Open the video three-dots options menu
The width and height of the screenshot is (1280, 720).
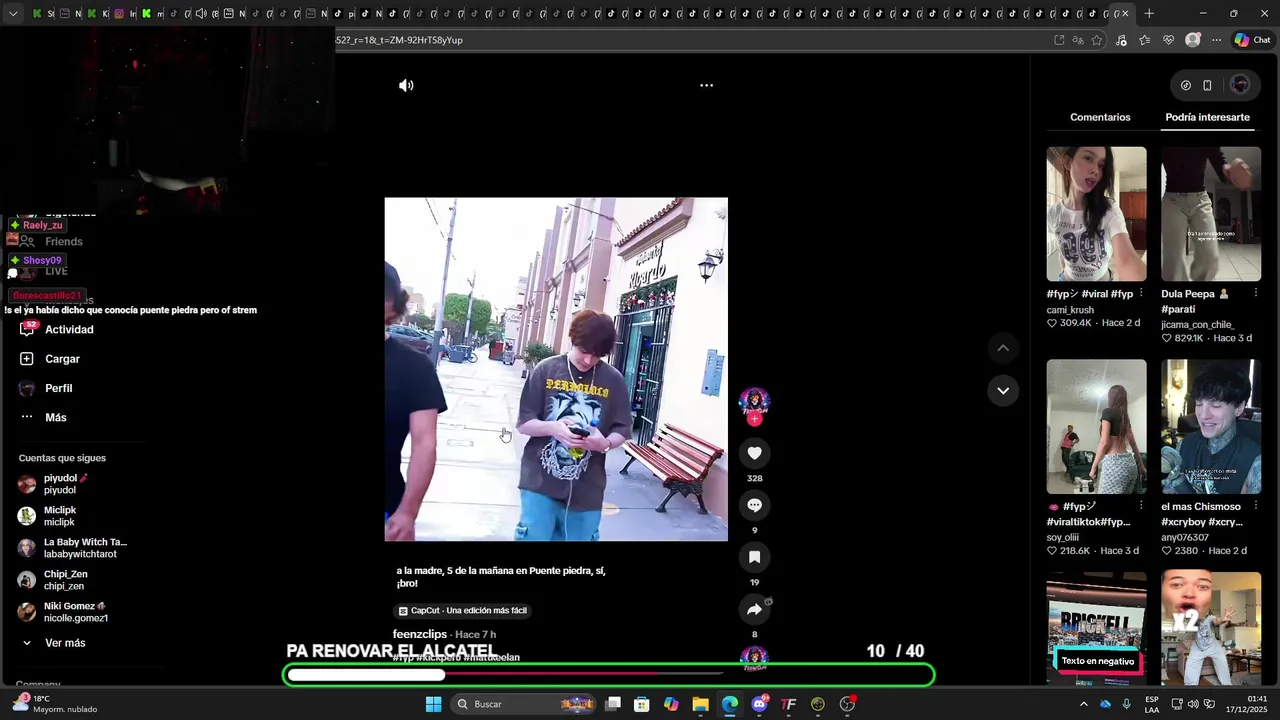coord(706,85)
